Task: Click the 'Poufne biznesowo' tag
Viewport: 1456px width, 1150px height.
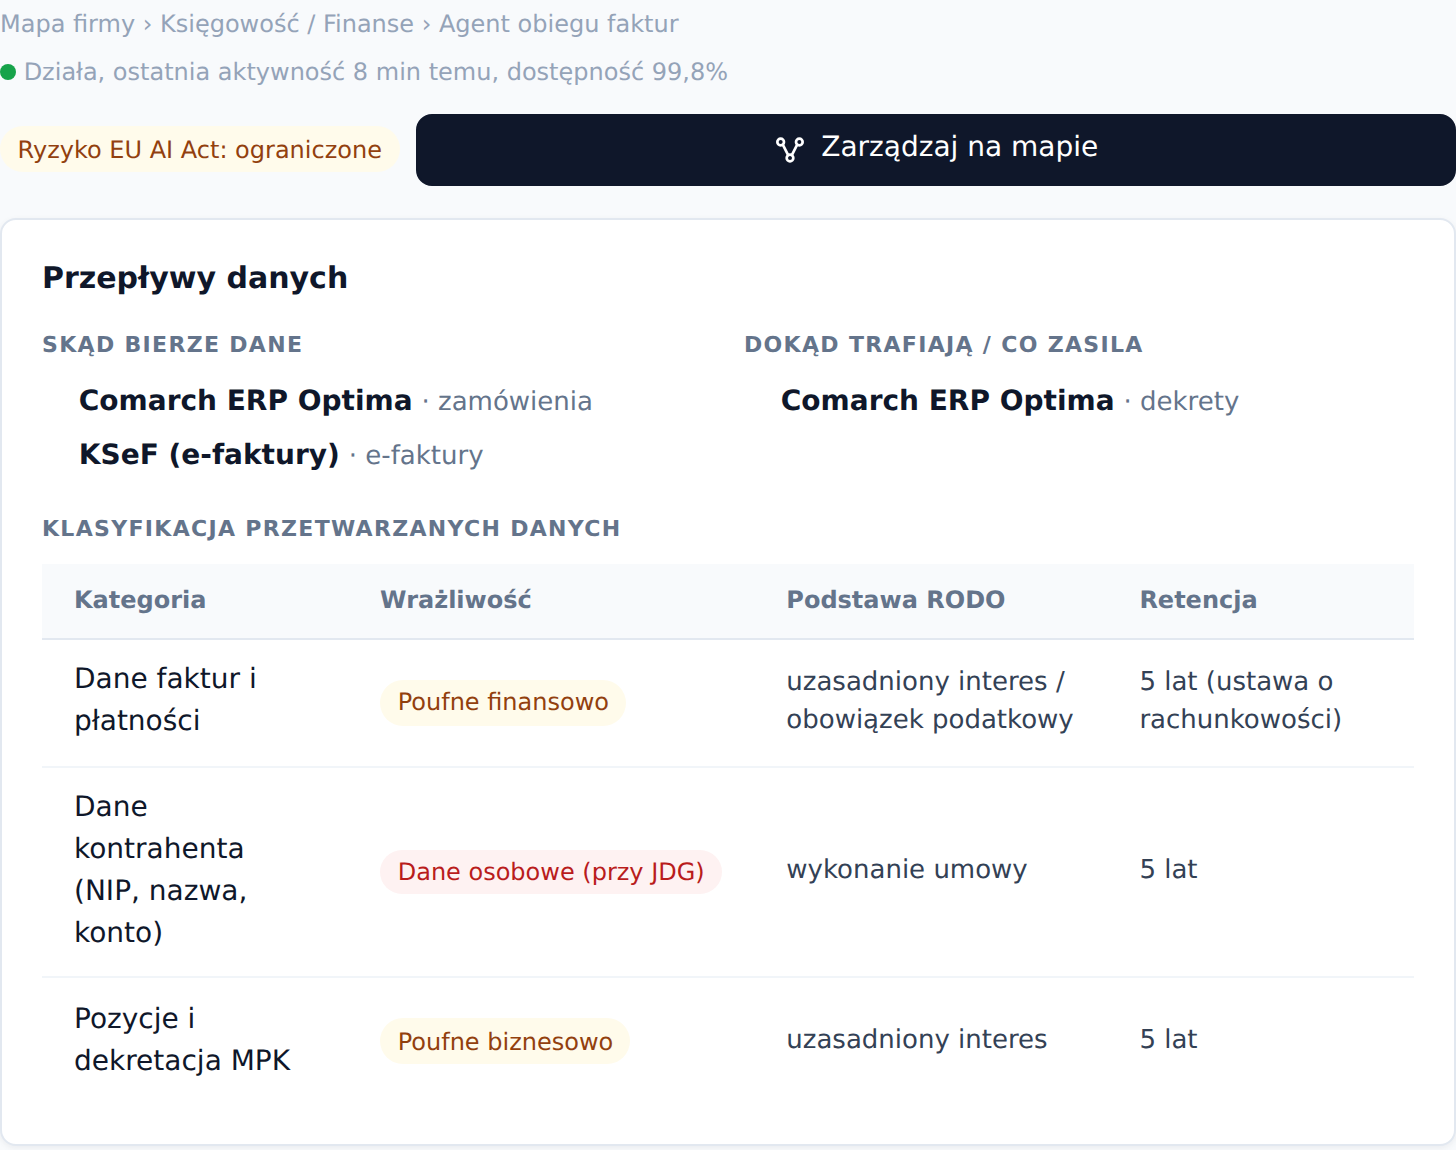Action: coord(505,1042)
